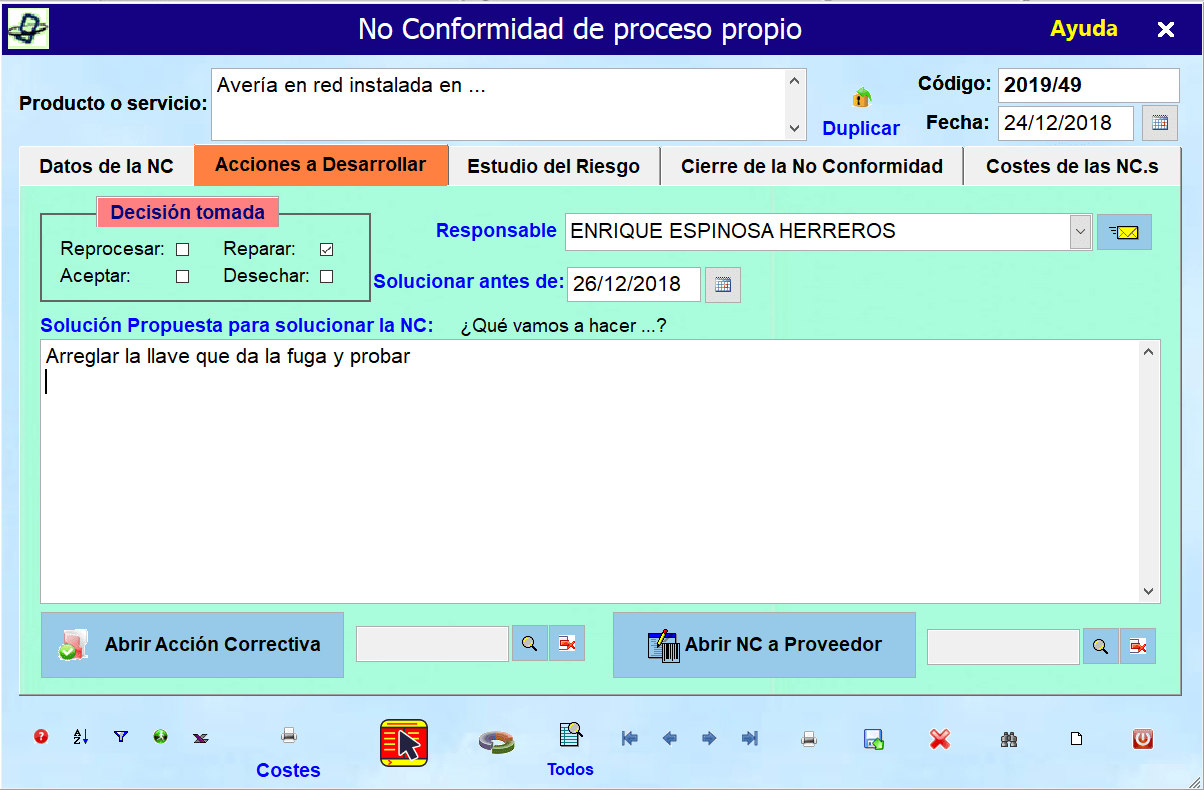The width and height of the screenshot is (1204, 790).
Task: Open the Estudio del Riesgo tab
Action: tap(554, 166)
